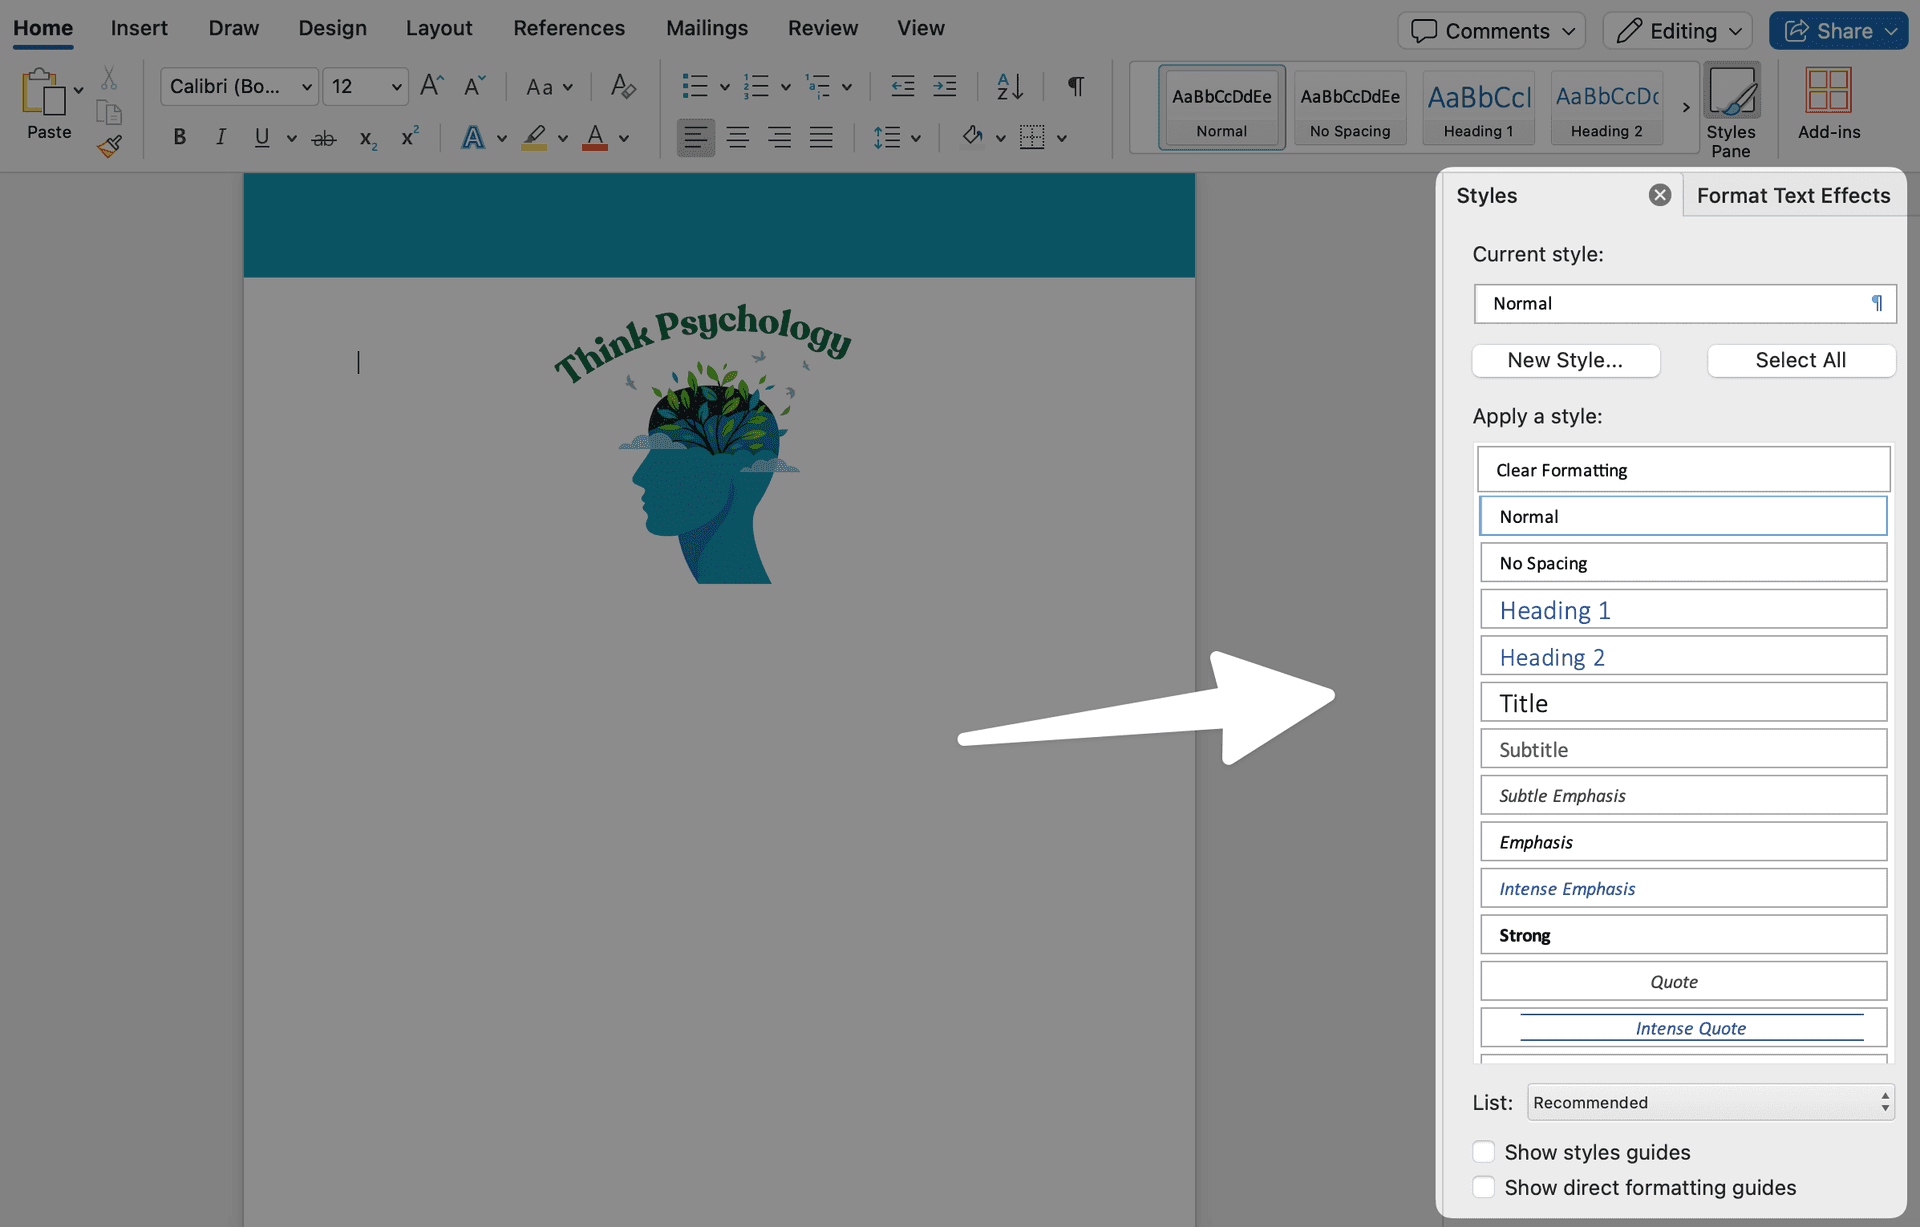
Task: Sort text A to Z
Action: (x=1009, y=86)
